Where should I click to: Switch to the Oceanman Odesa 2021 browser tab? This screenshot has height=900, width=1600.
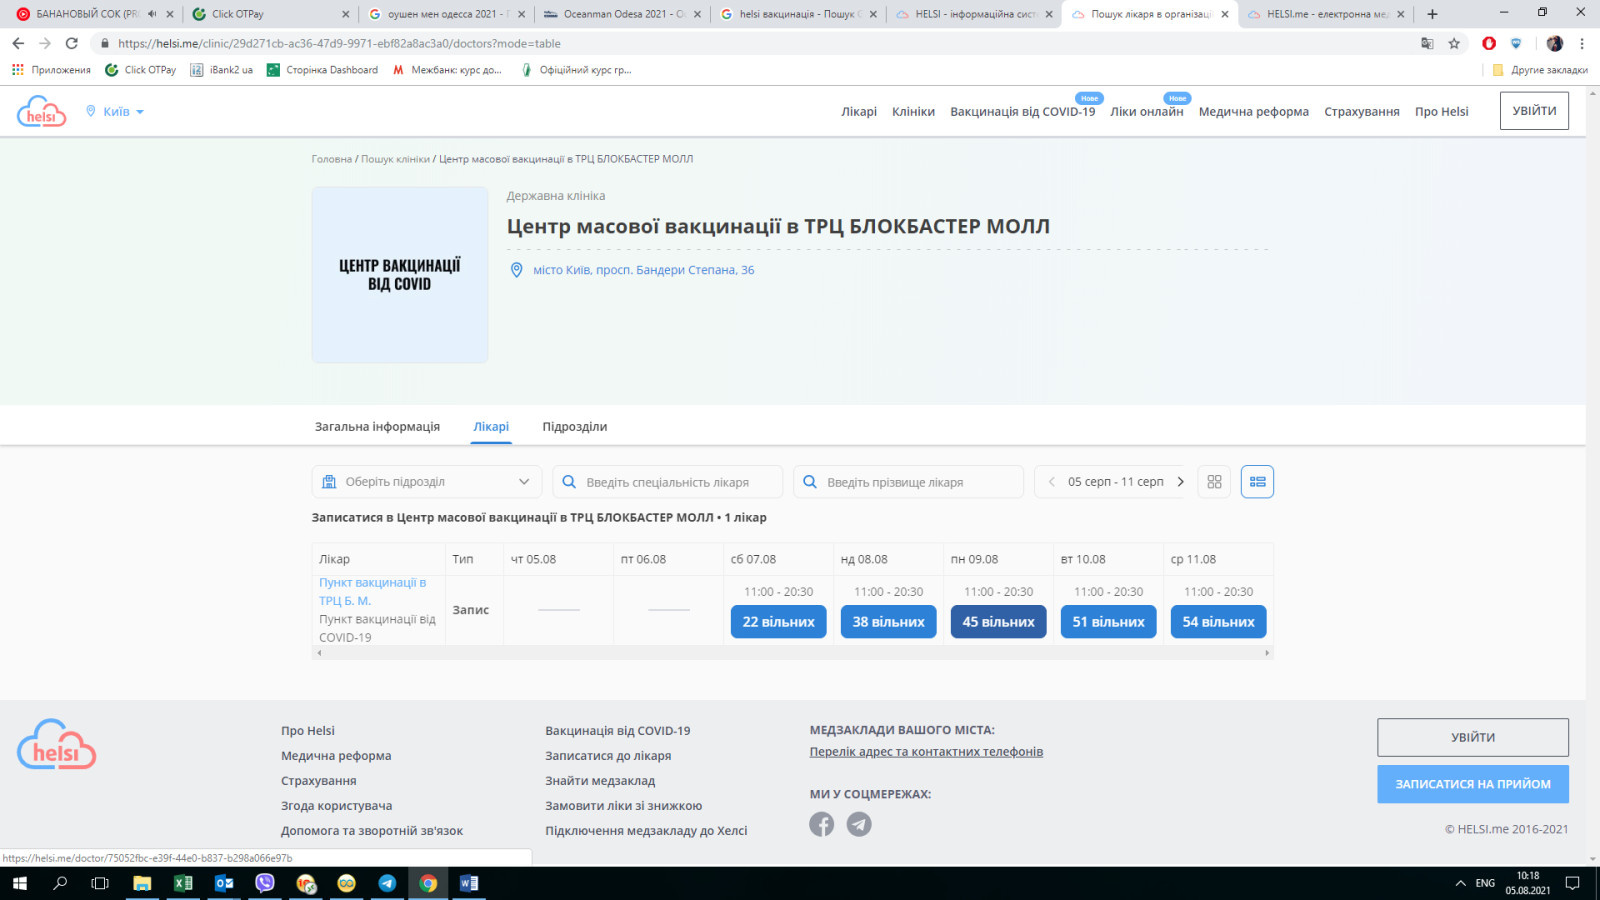click(x=621, y=14)
